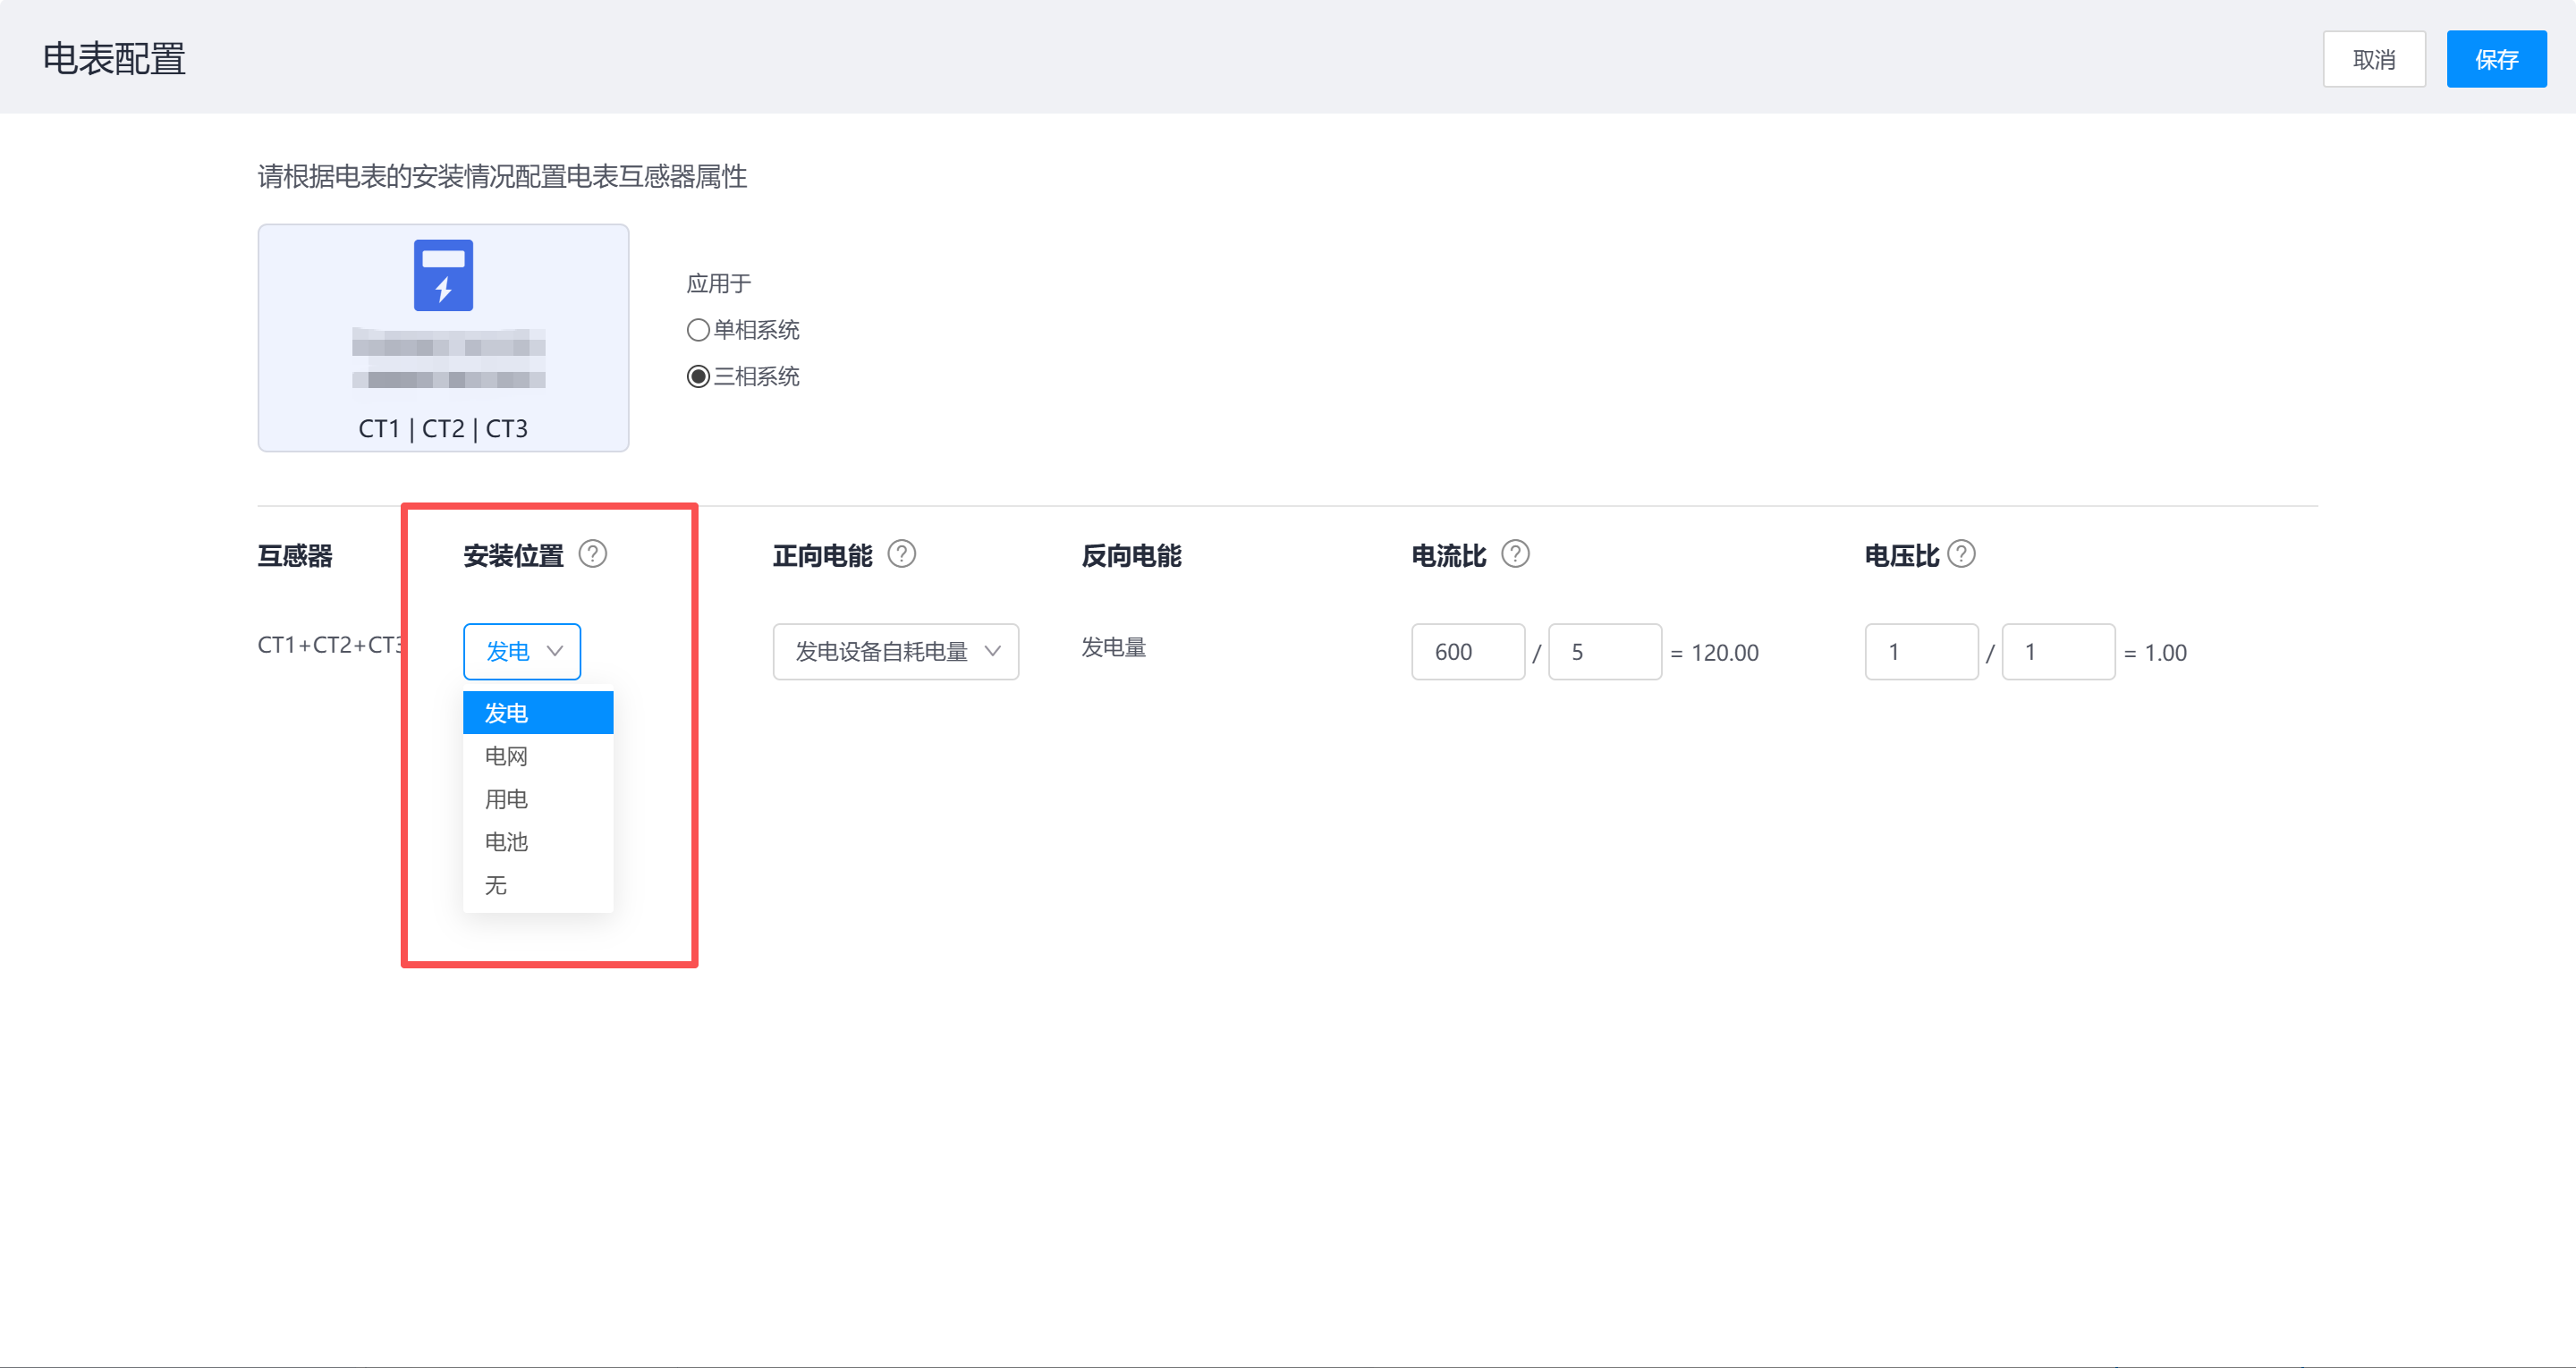Click current ratio field showing 600
The height and width of the screenshot is (1368, 2576).
click(x=1467, y=652)
